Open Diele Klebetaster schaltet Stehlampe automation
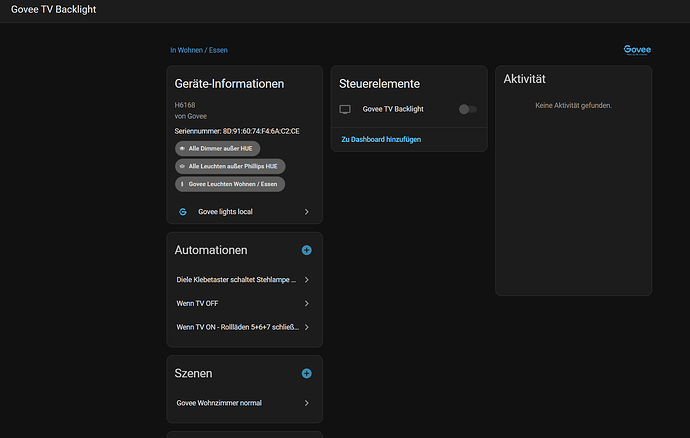This screenshot has height=438, width=690. [x=244, y=280]
